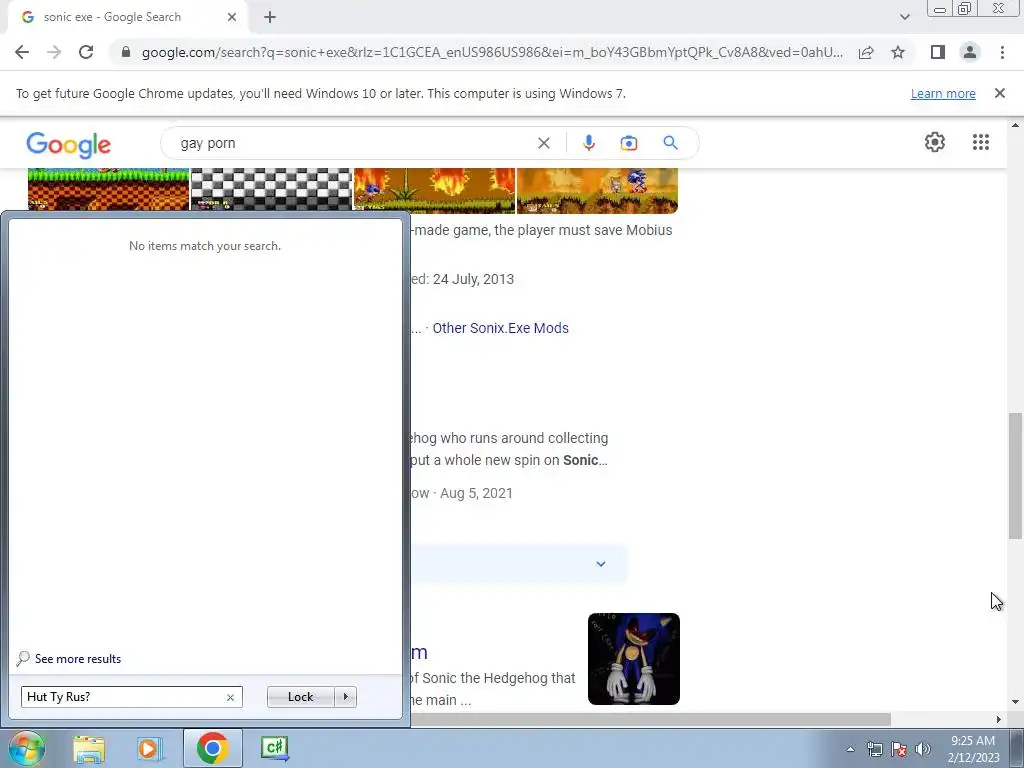Image resolution: width=1024 pixels, height=768 pixels.
Task: Click the scroll right arrow
Action: point(999,719)
